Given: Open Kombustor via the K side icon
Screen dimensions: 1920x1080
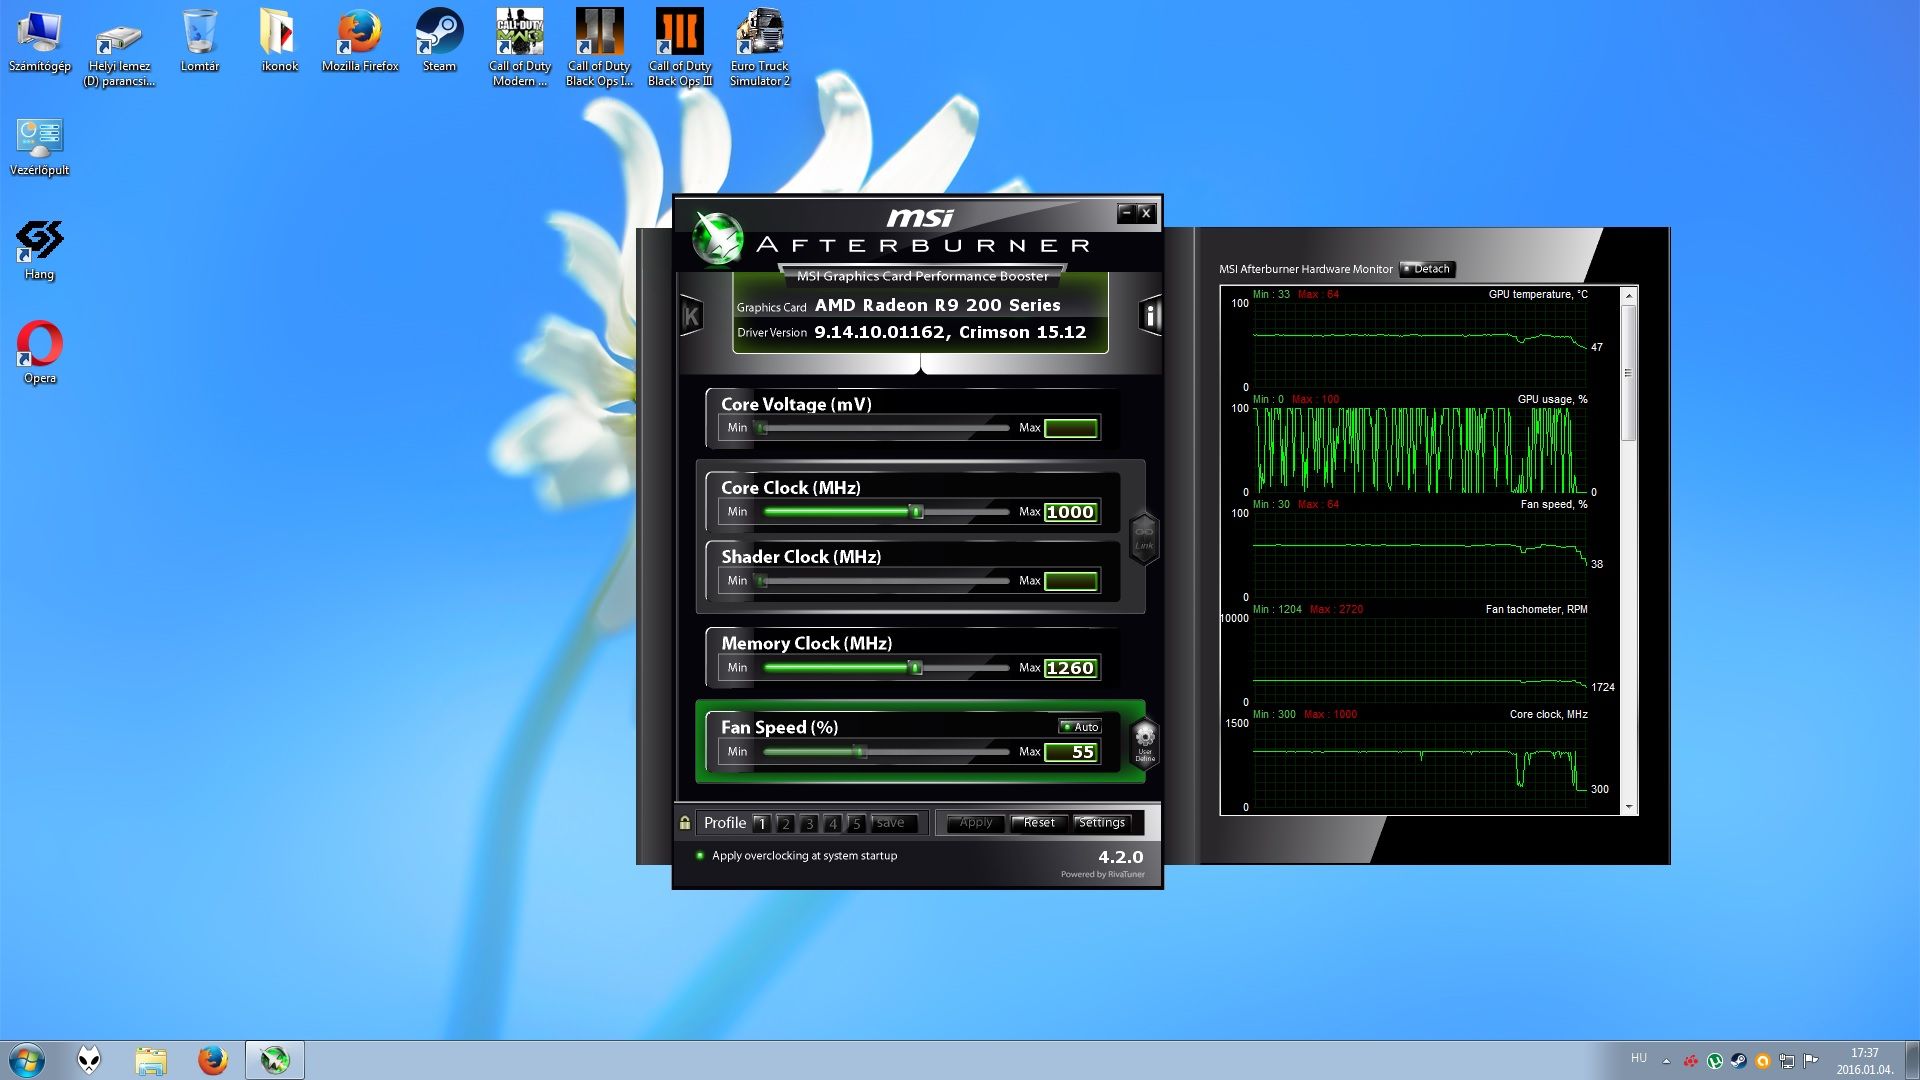Looking at the screenshot, I should click(x=691, y=317).
